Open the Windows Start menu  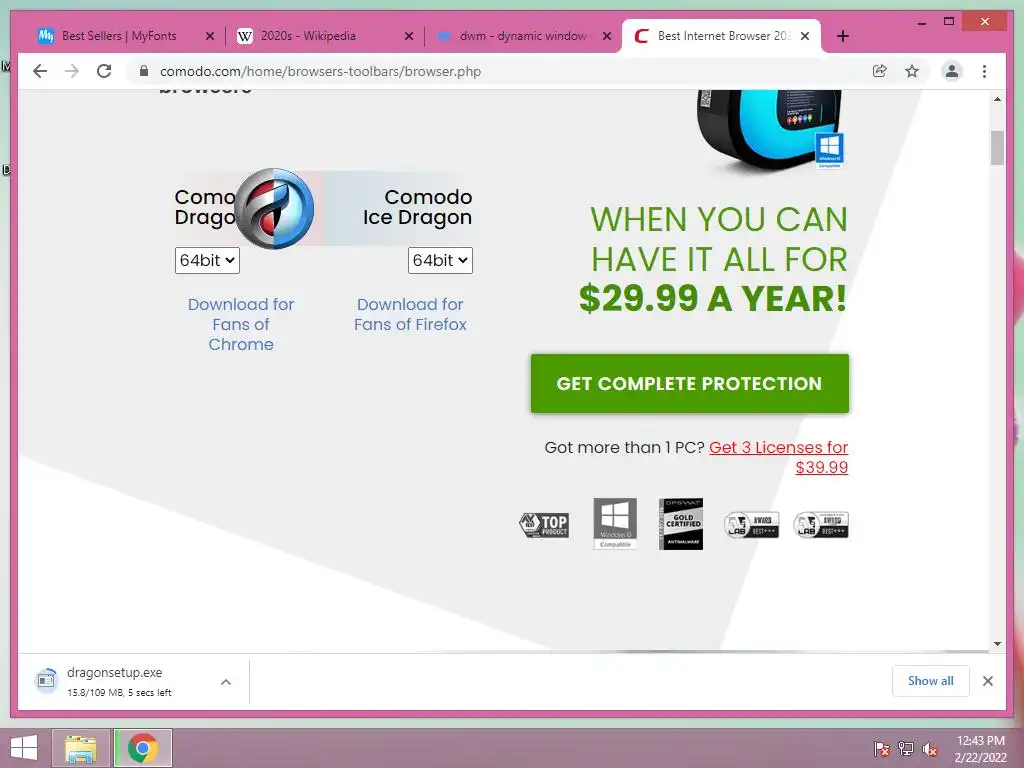point(24,748)
